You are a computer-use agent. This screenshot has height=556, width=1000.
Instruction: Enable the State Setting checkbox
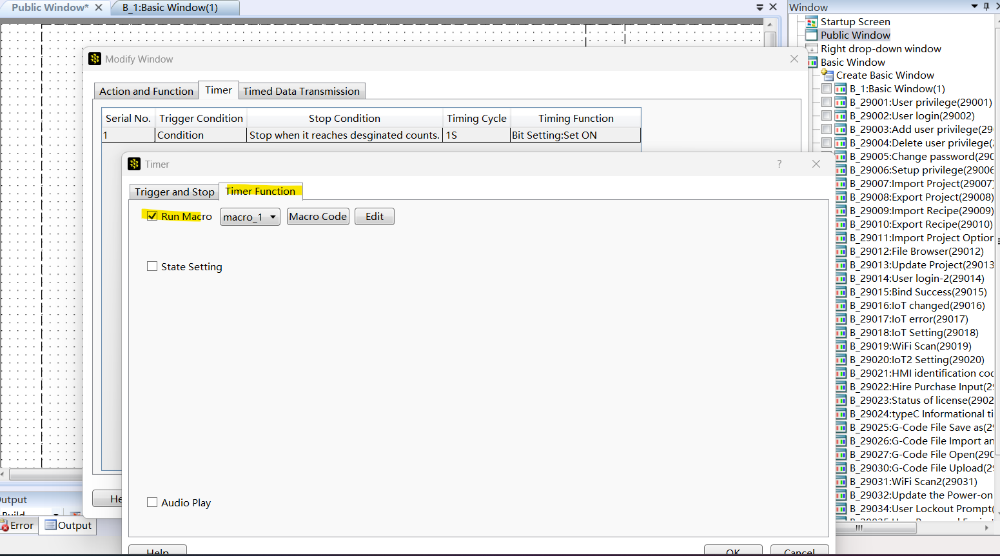click(152, 267)
